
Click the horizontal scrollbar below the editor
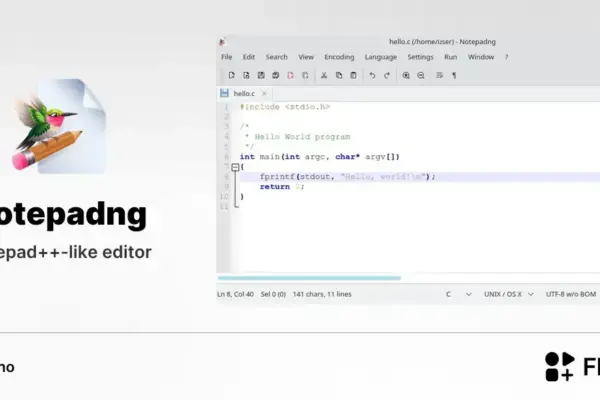pyautogui.click(x=309, y=278)
